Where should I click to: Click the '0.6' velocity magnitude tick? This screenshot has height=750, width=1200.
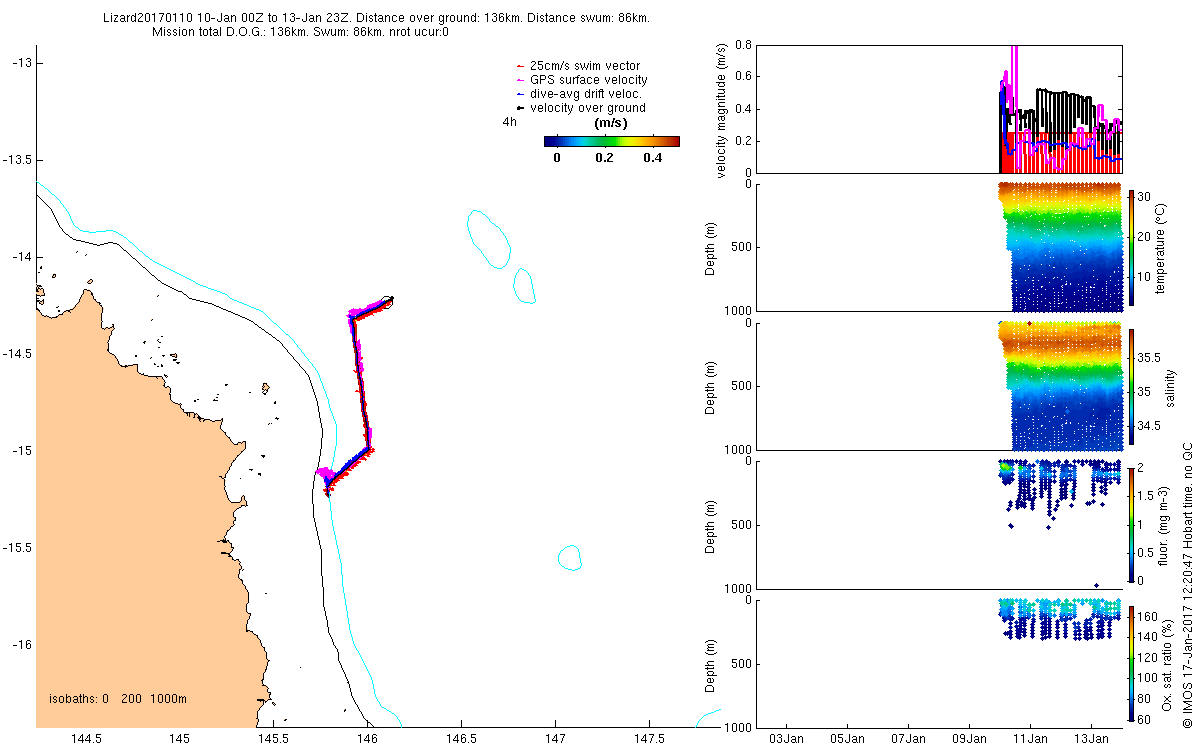[x=743, y=78]
